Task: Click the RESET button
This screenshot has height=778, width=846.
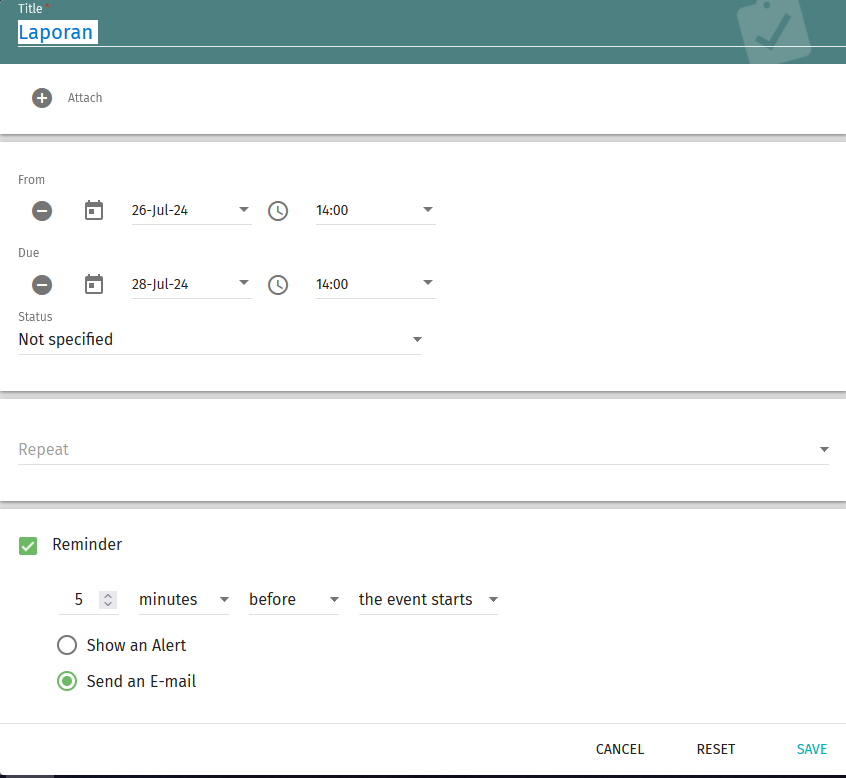Action: tap(716, 749)
